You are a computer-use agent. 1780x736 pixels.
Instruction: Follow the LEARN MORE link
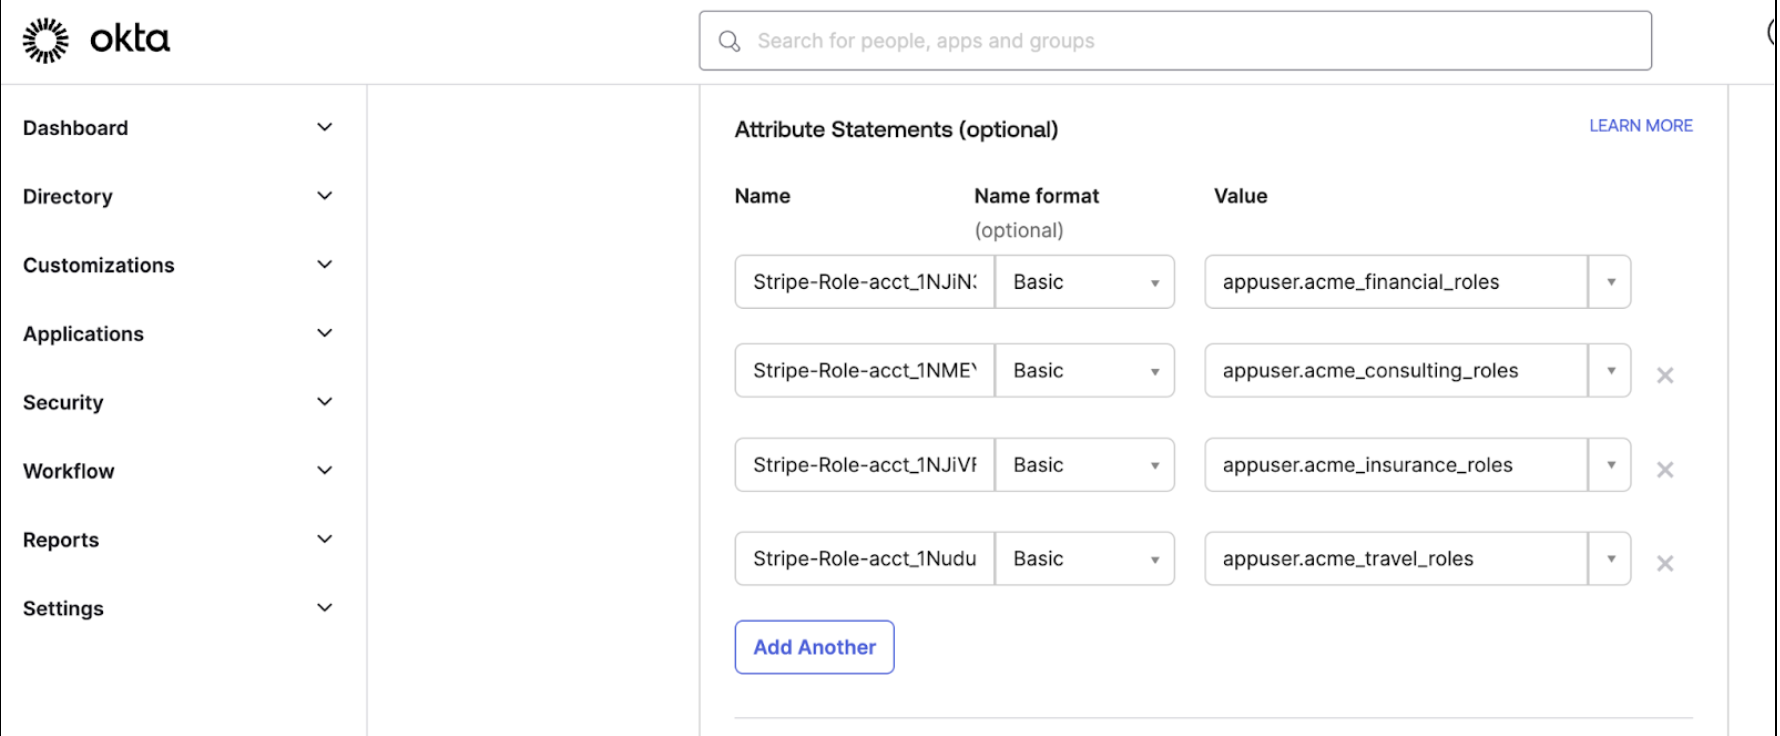pos(1641,125)
